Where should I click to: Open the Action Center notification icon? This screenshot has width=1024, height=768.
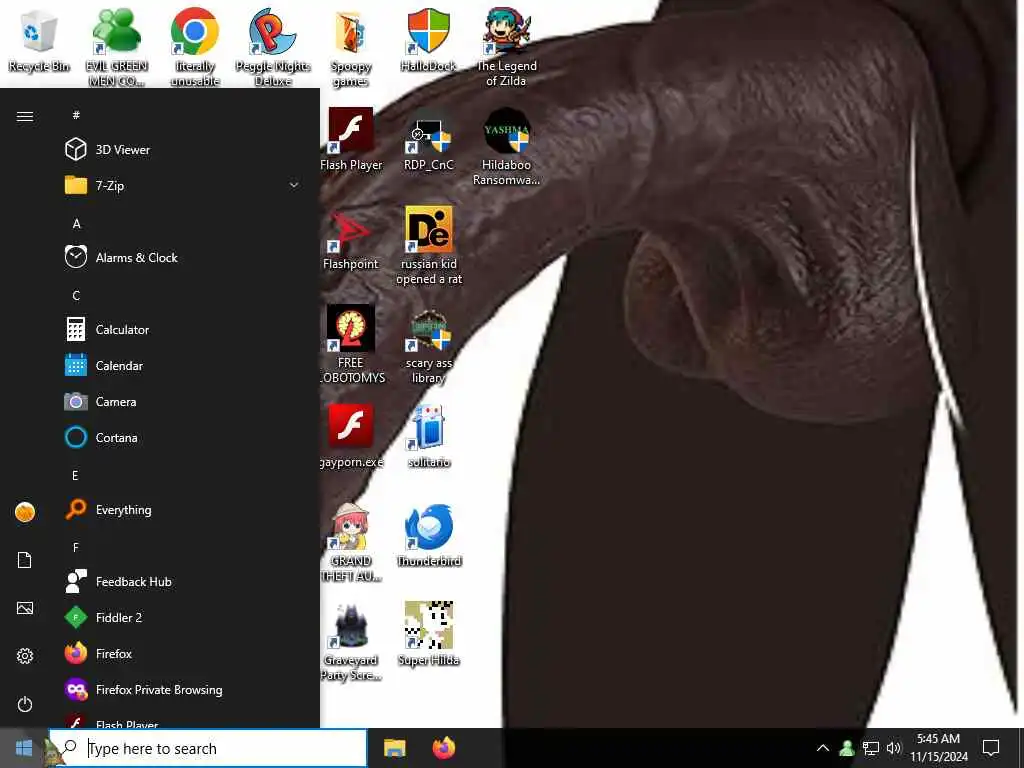(991, 748)
